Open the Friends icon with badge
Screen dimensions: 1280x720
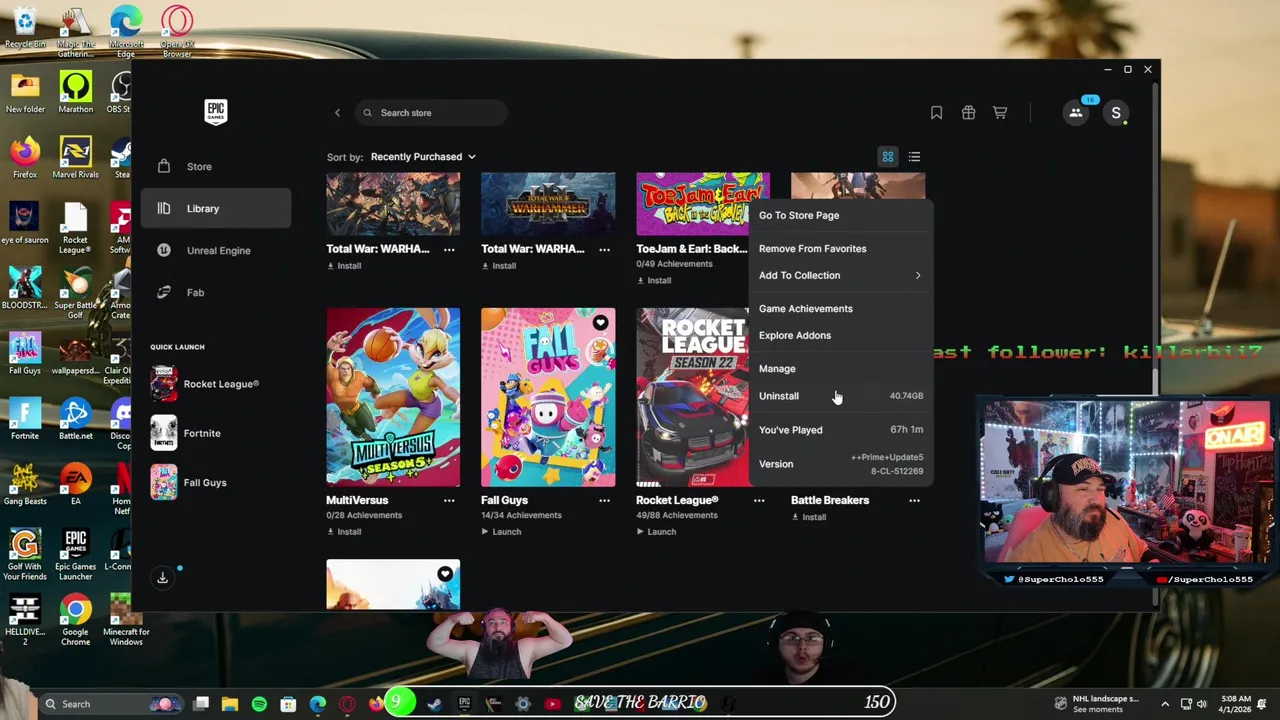coord(1076,113)
